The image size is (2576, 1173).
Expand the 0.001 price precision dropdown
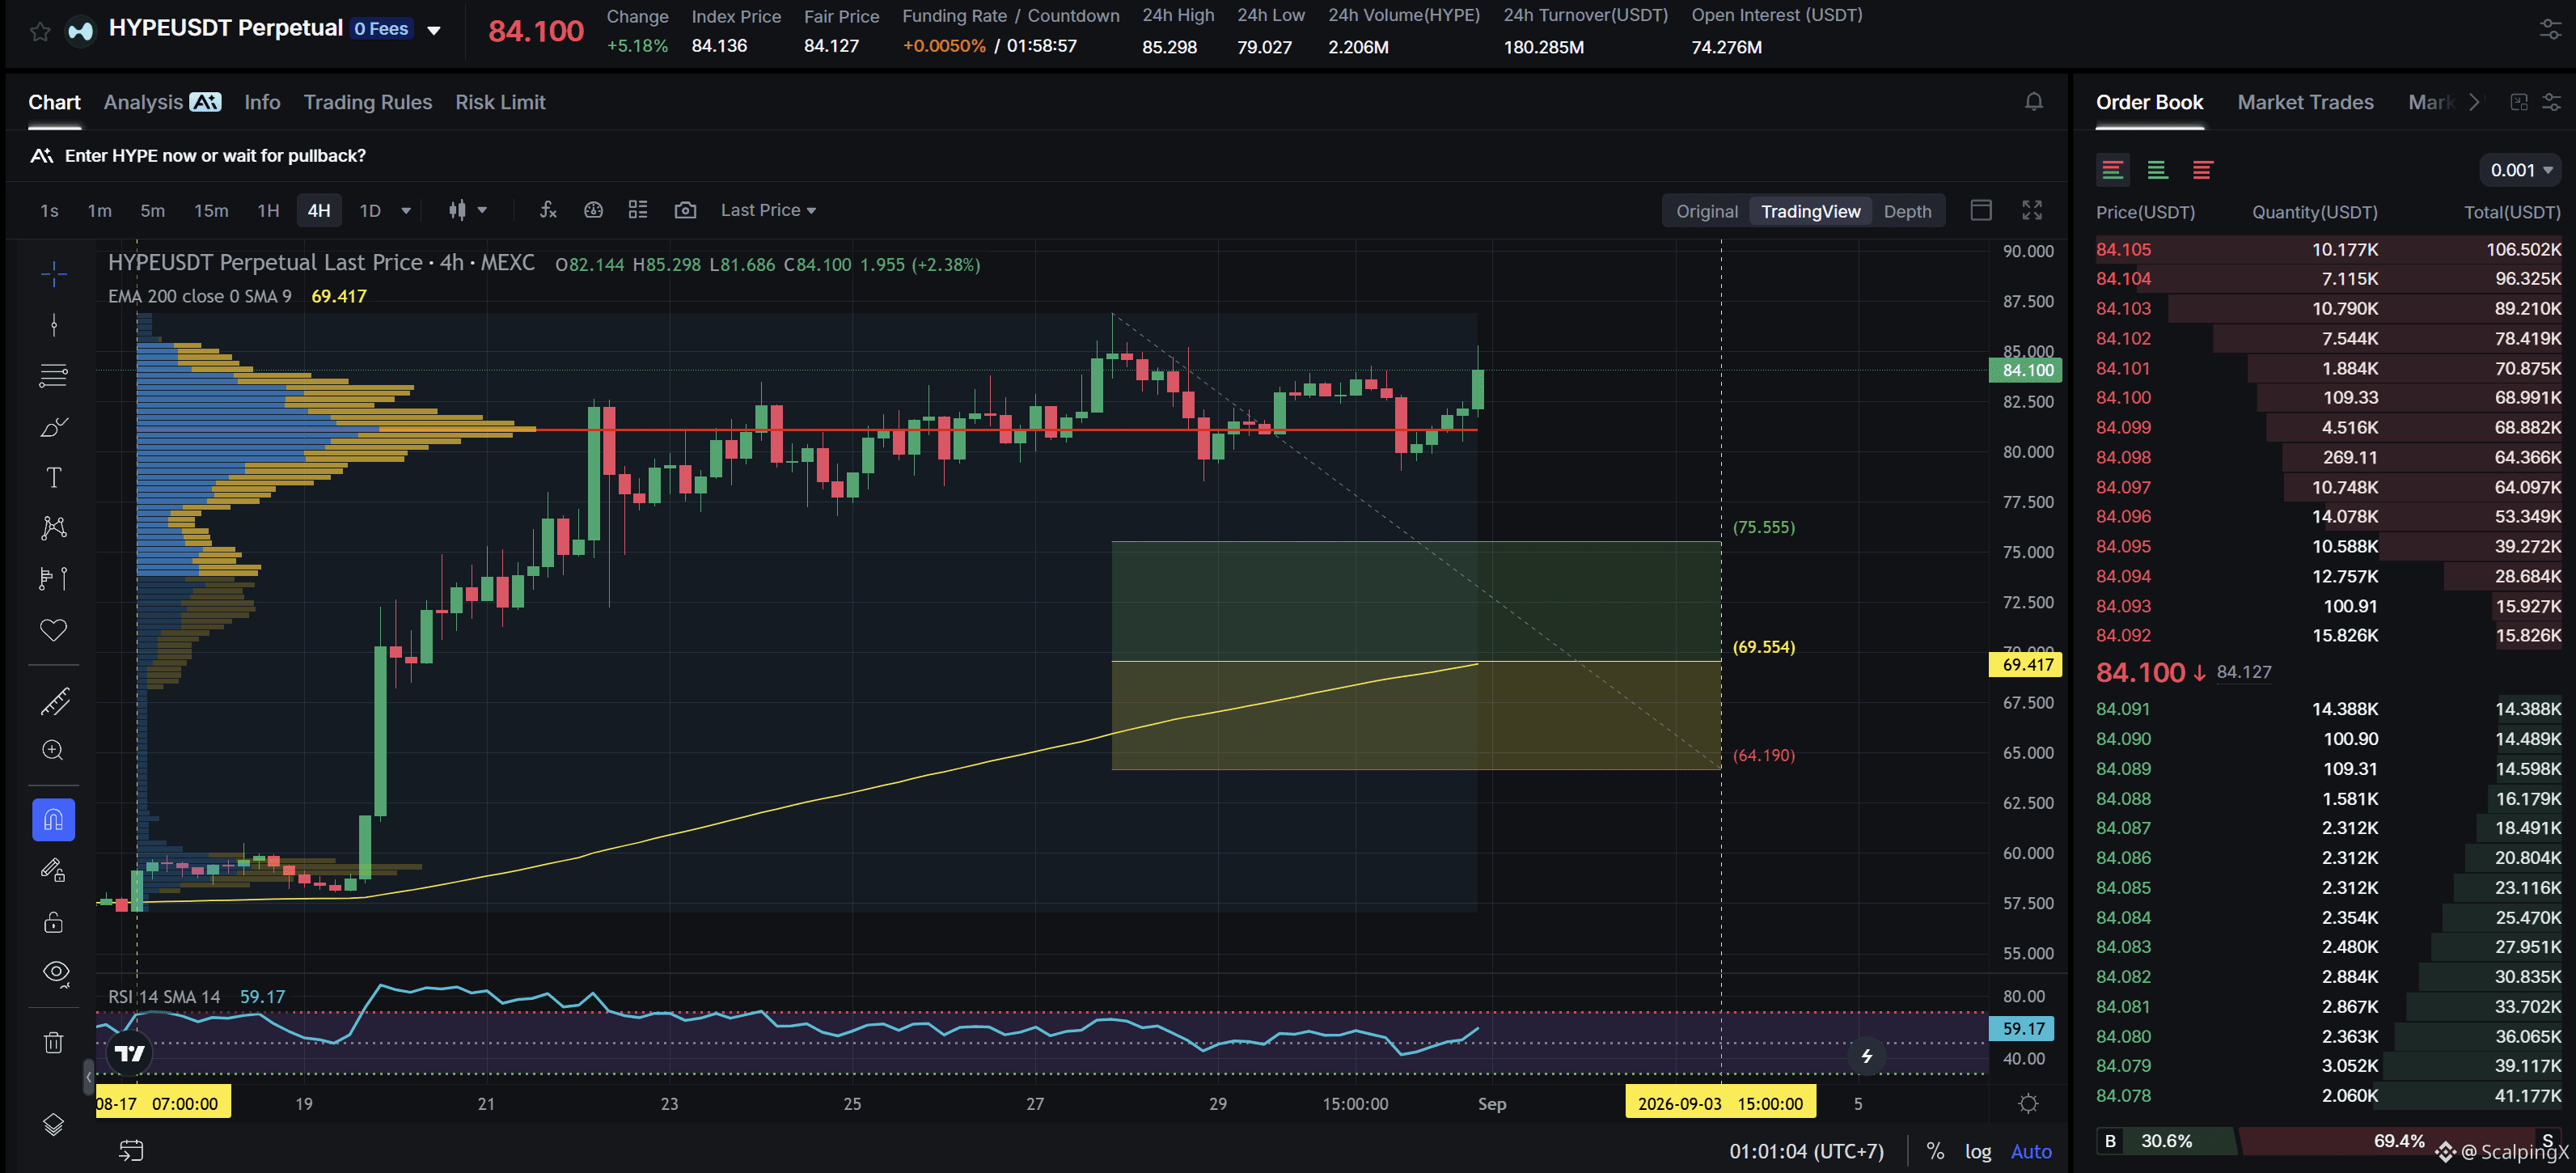2520,170
